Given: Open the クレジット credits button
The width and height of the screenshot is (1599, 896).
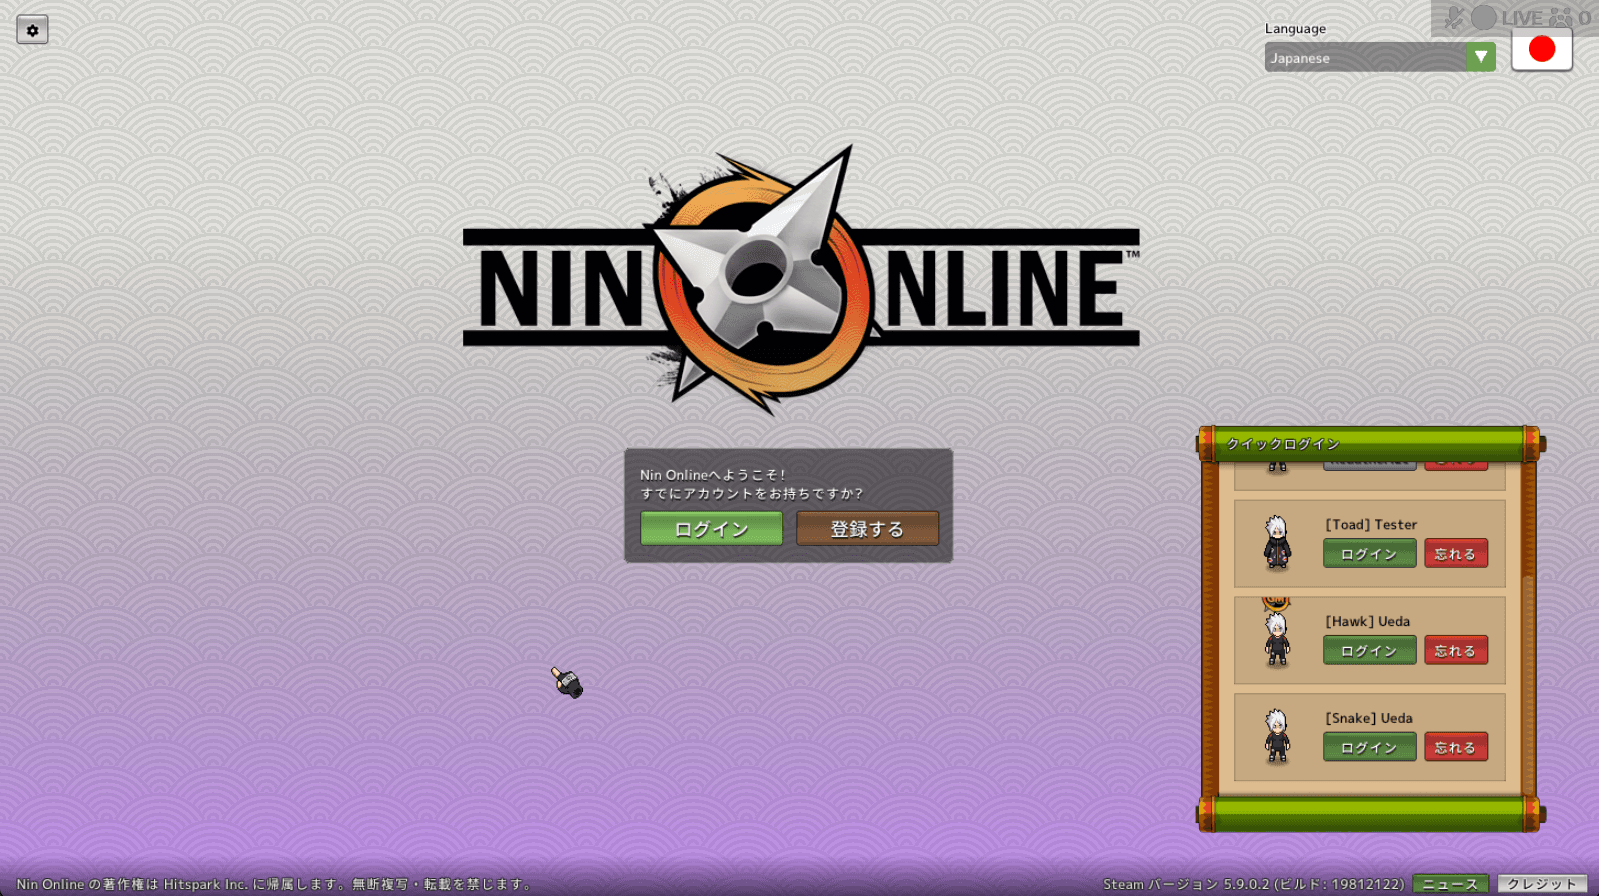Looking at the screenshot, I should tap(1542, 884).
